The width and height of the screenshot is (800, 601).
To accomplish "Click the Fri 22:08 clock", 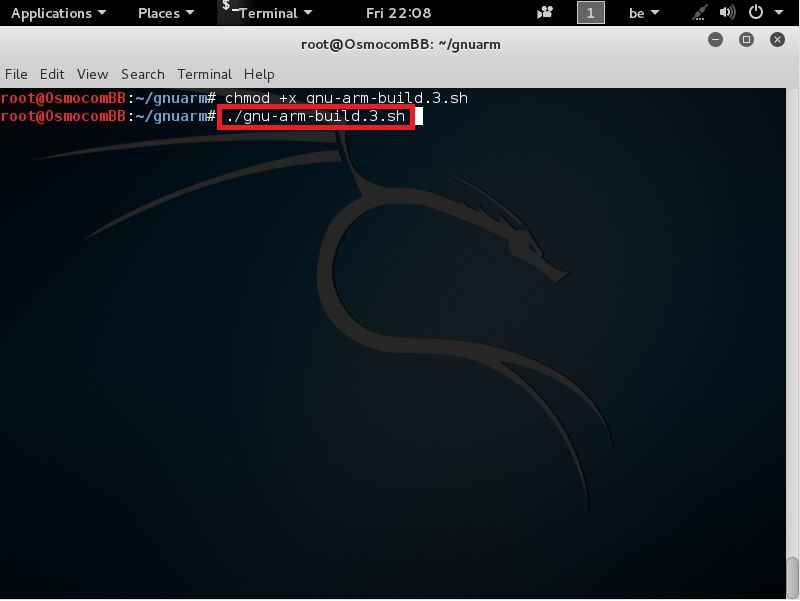I will point(398,13).
